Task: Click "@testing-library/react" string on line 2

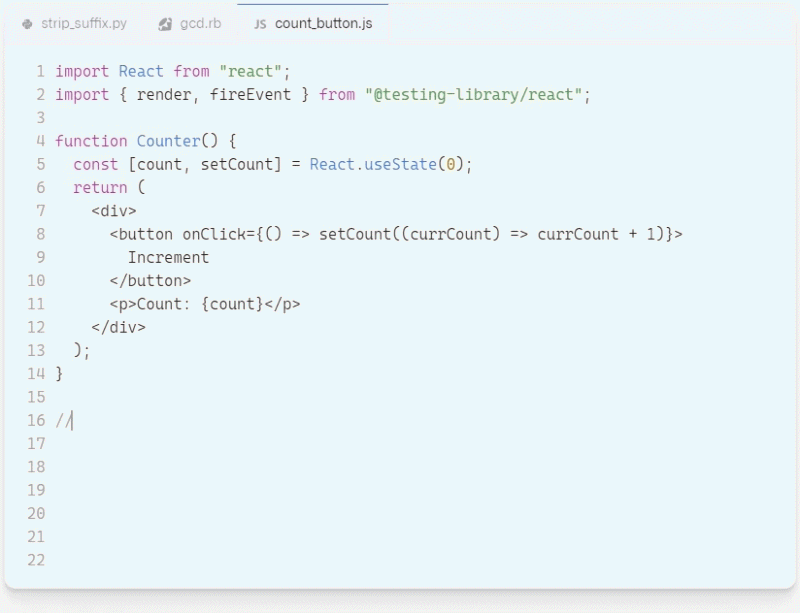Action: 473,95
